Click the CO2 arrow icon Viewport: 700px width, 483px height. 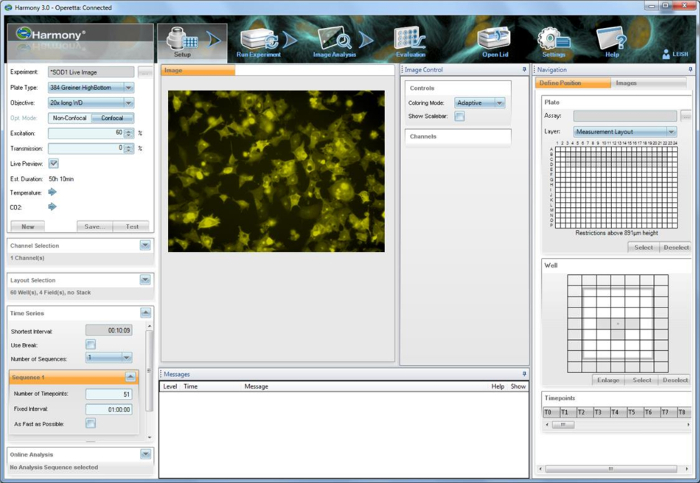(53, 207)
